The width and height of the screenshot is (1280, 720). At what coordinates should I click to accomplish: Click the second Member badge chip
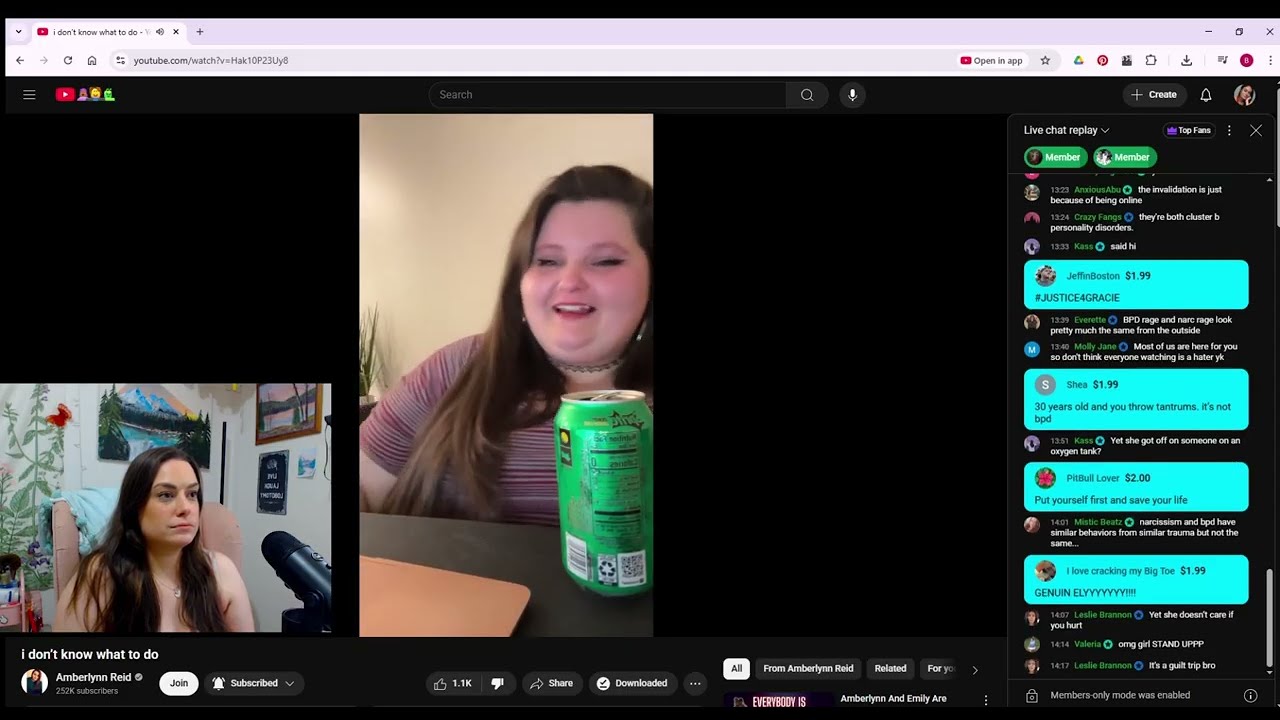point(1125,157)
